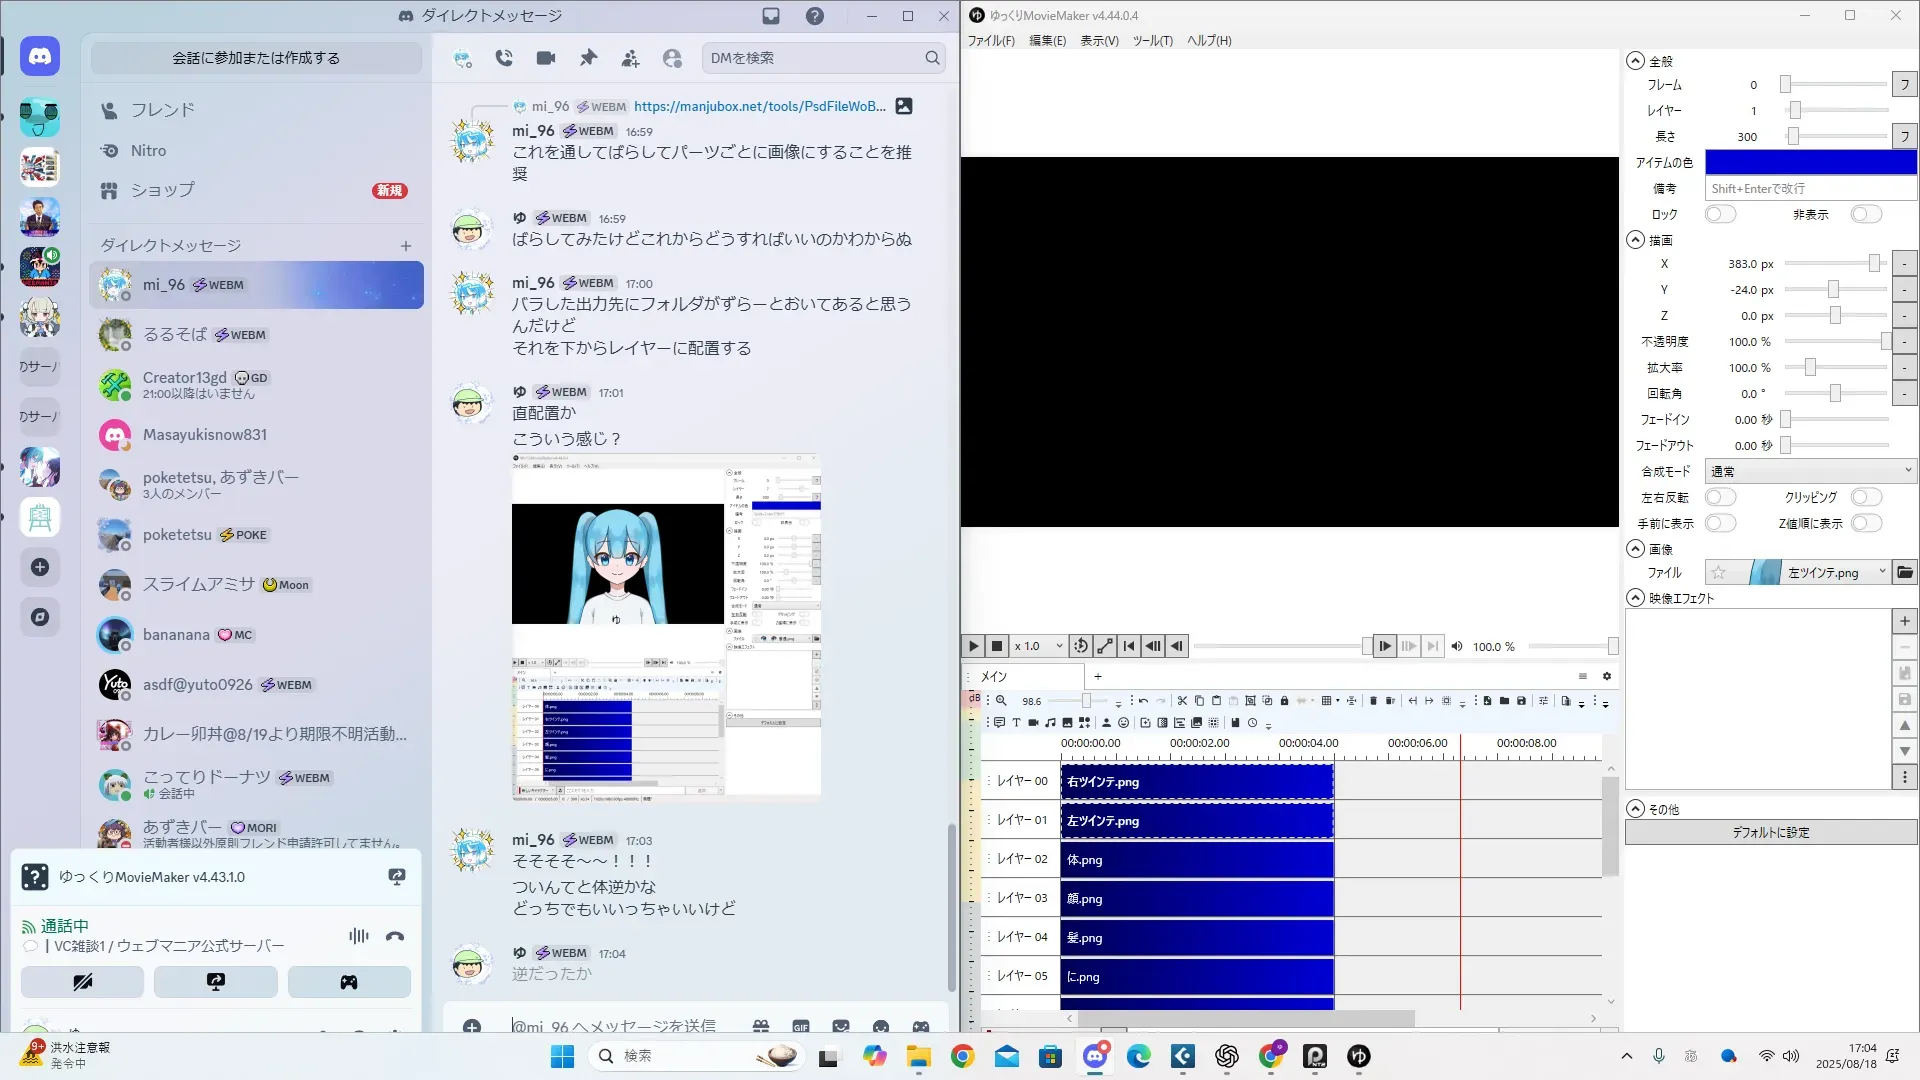Open the 合成モード dropdown
The image size is (1920, 1080).
coord(1810,471)
